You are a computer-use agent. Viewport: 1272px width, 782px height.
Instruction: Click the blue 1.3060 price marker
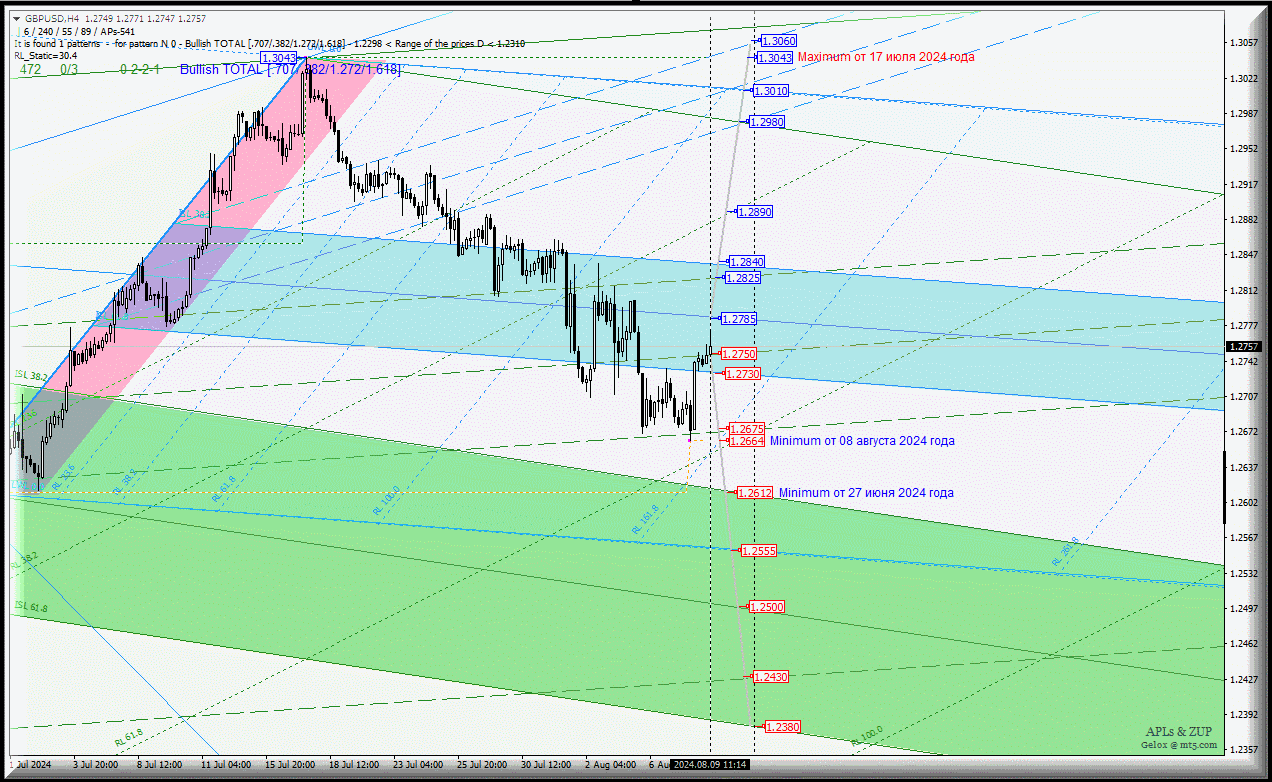pyautogui.click(x=778, y=41)
